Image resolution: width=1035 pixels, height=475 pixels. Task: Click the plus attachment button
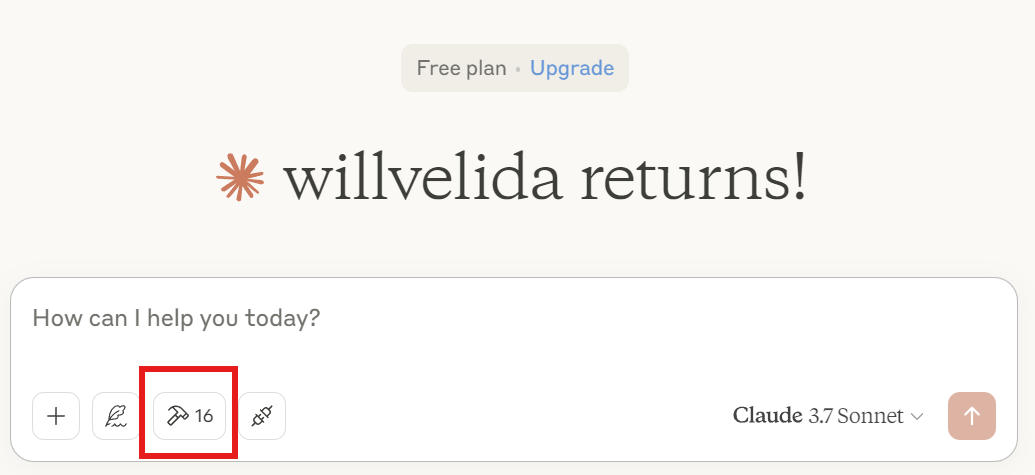pos(56,416)
